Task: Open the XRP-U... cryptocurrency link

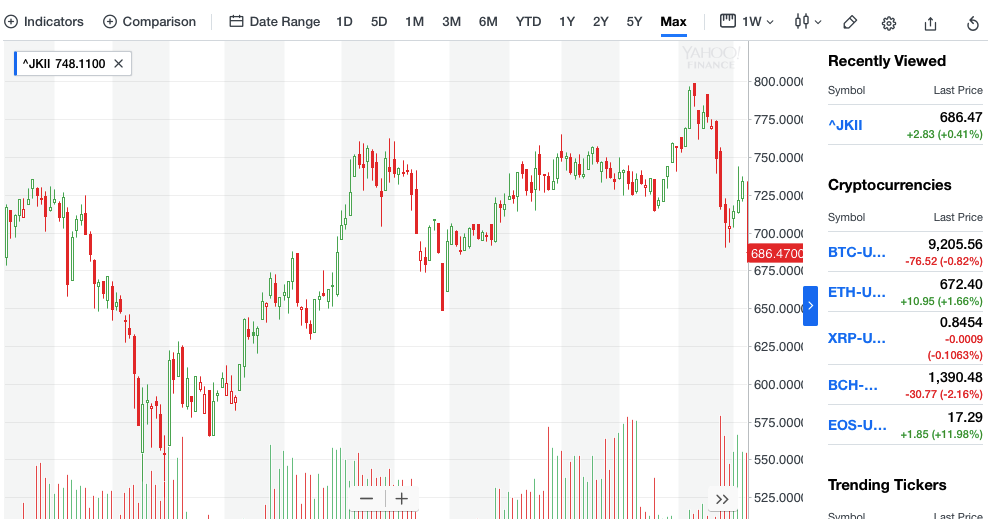Action: pyautogui.click(x=857, y=338)
